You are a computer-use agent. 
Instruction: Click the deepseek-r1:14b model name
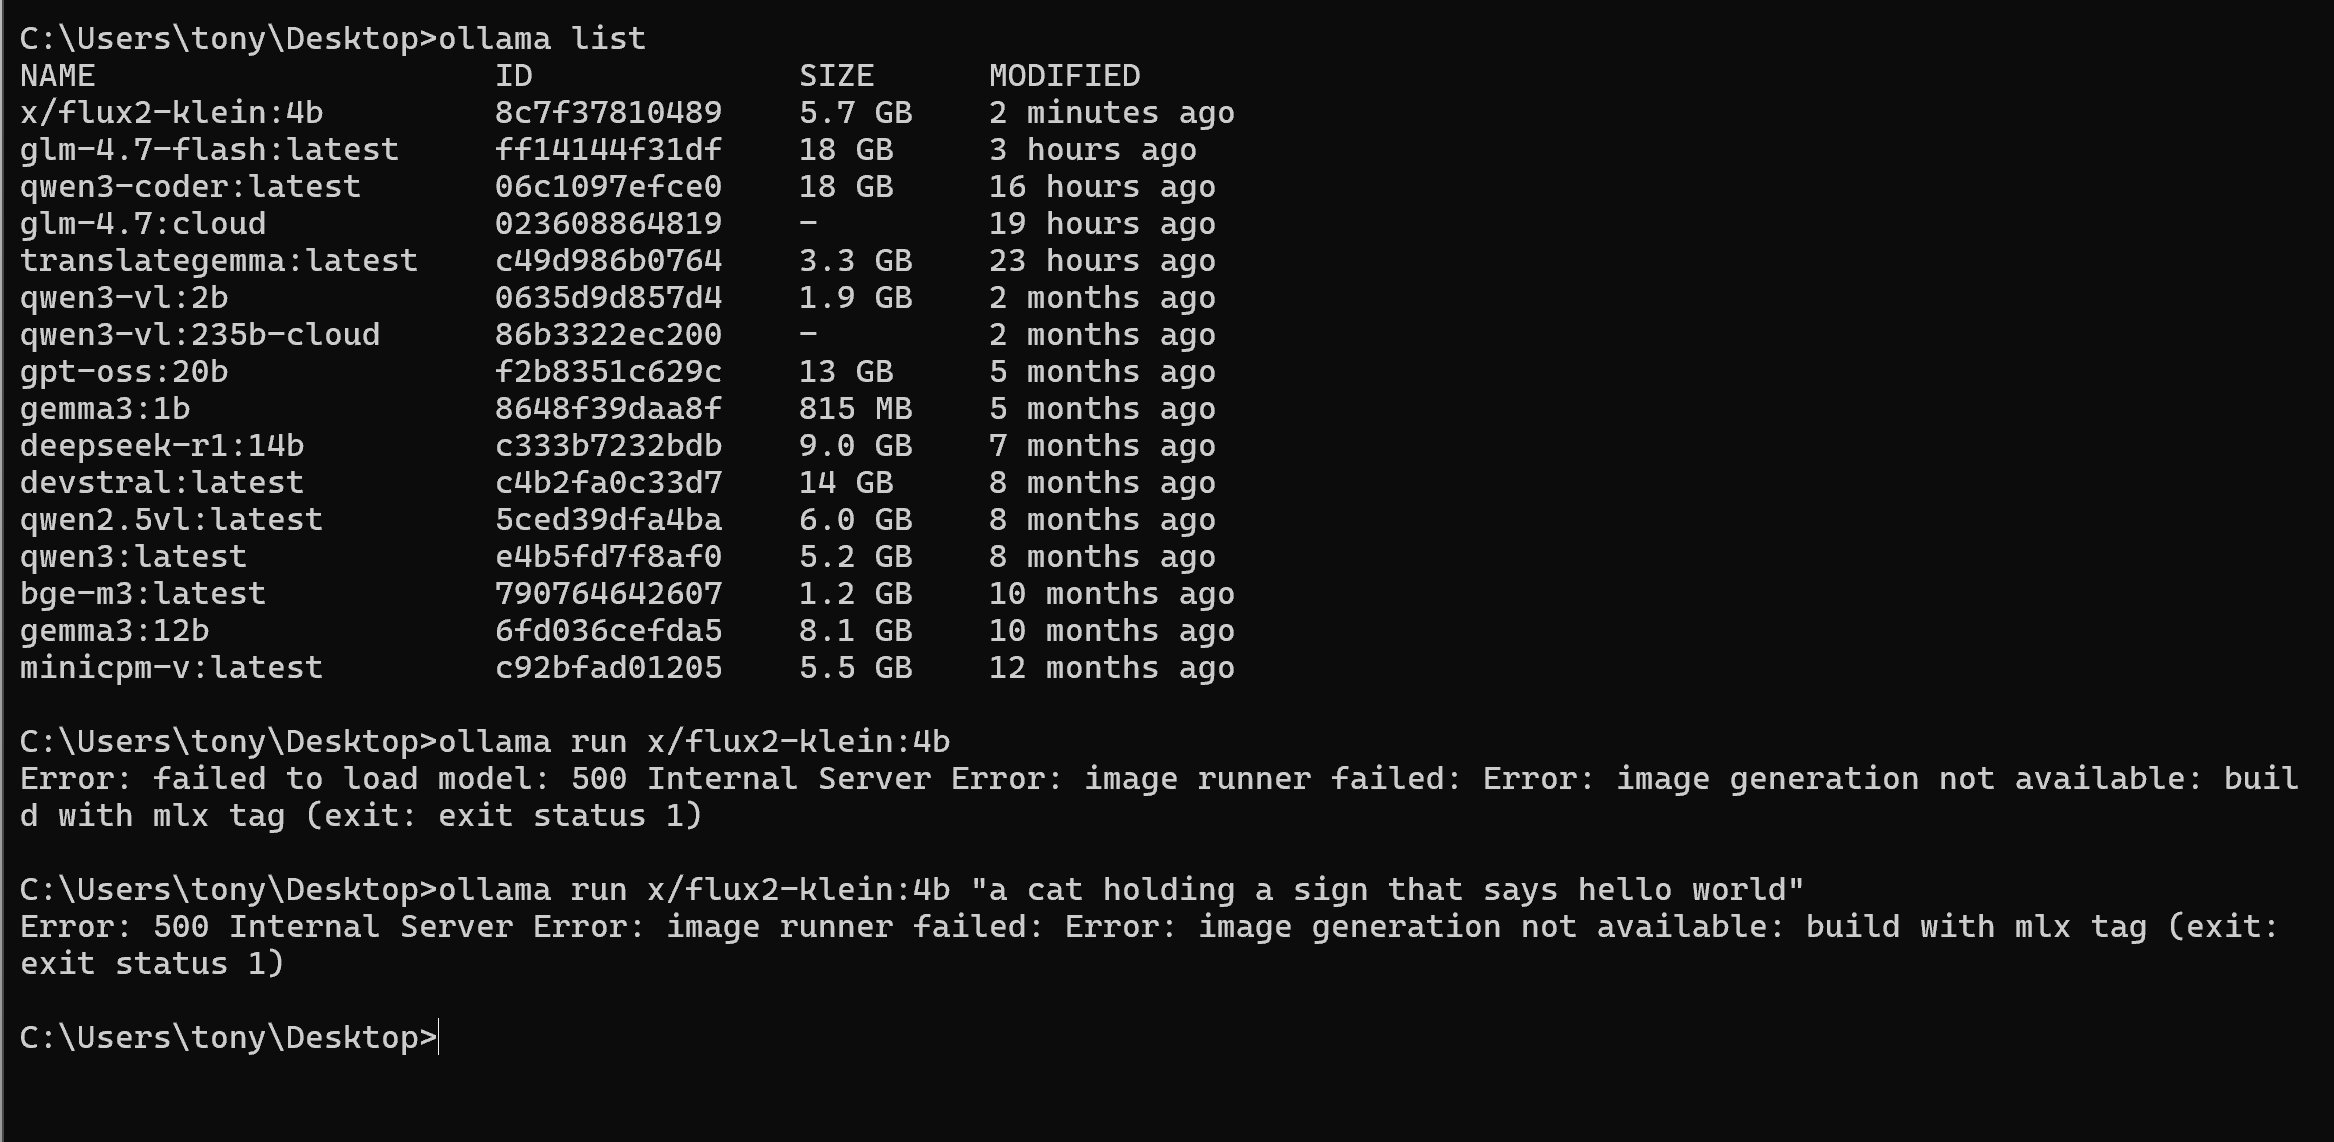[x=162, y=446]
